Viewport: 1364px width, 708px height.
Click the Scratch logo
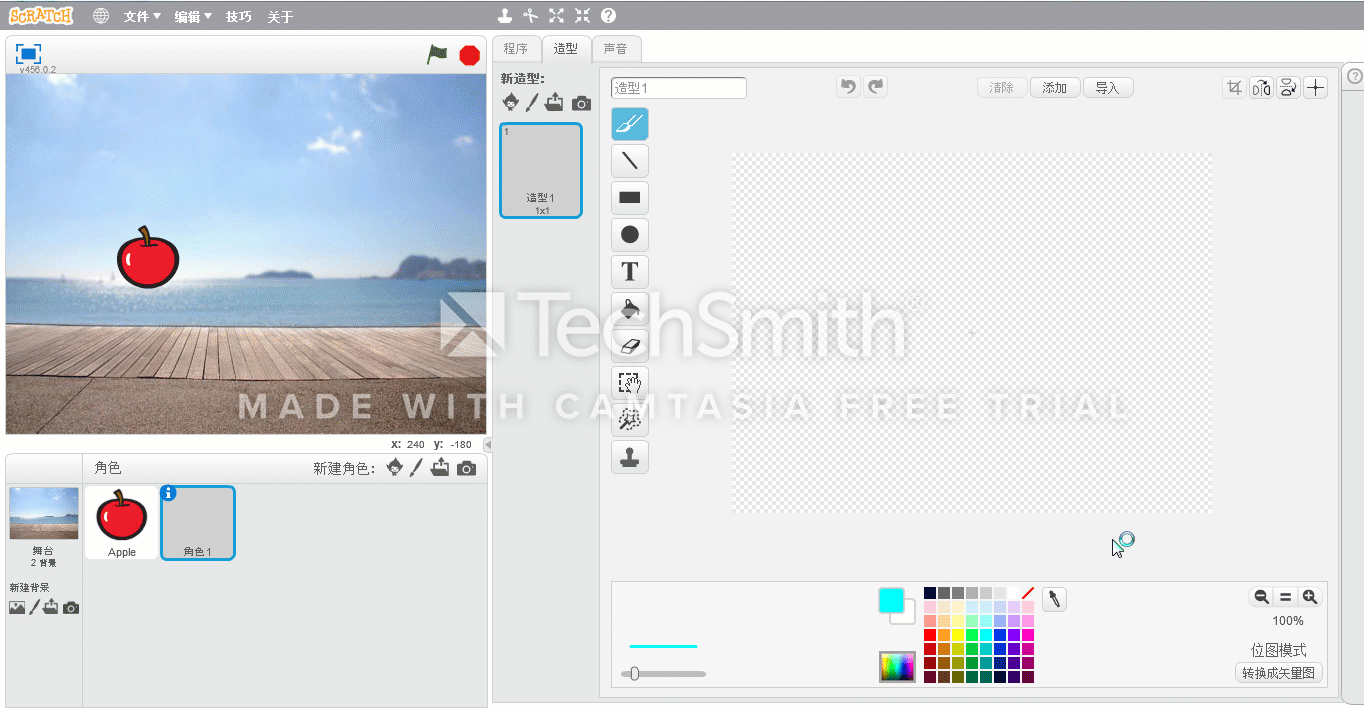(42, 16)
